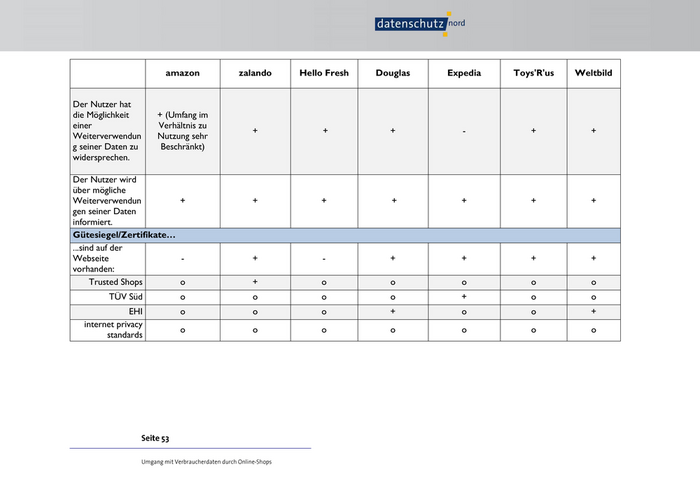Click the plus sign in Trusted Shops row
Viewport: 700px width, 495px height.
coord(255,282)
